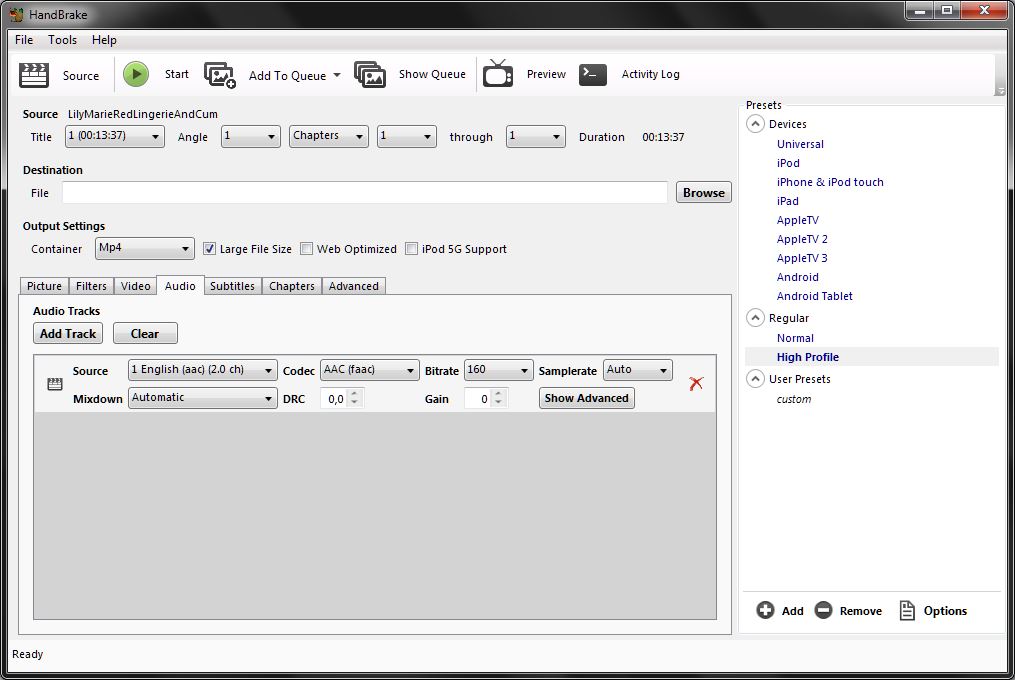This screenshot has height=680, width=1015.
Task: Open the Bitrate 160 dropdown
Action: (498, 370)
